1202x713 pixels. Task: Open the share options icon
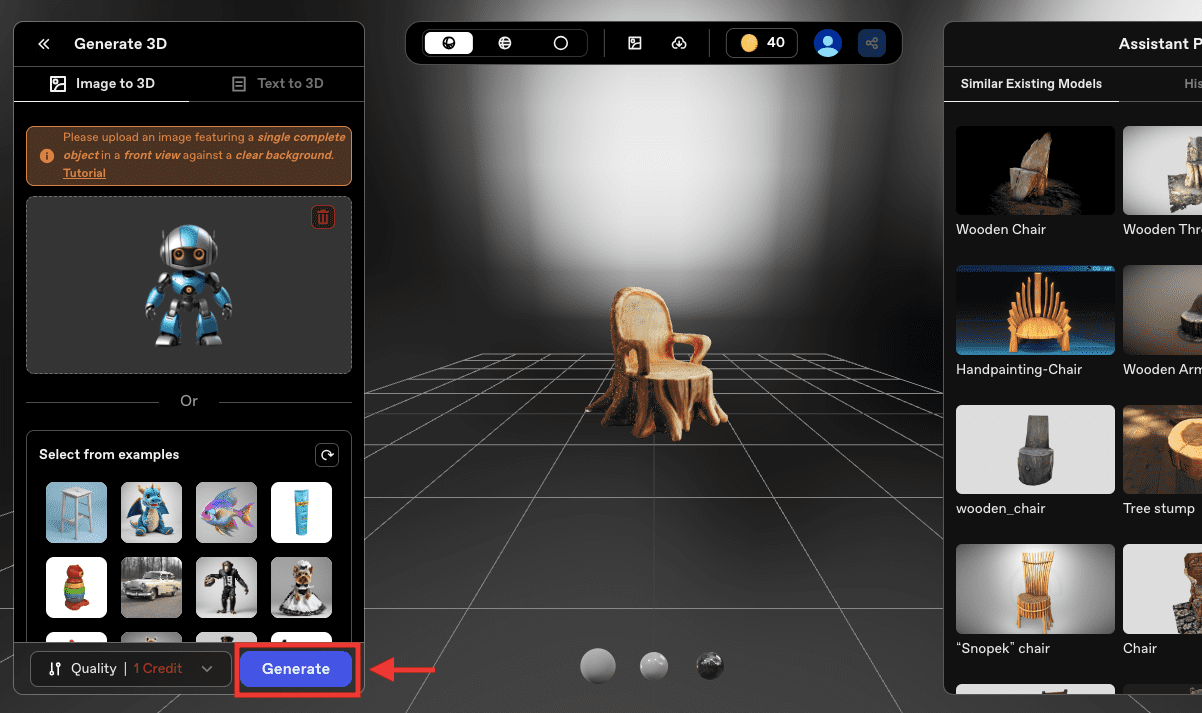871,43
